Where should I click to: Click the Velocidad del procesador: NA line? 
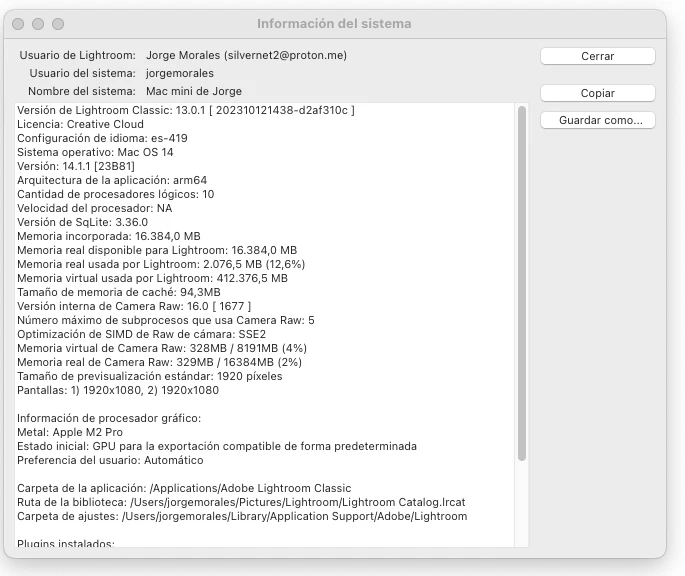coord(95,208)
